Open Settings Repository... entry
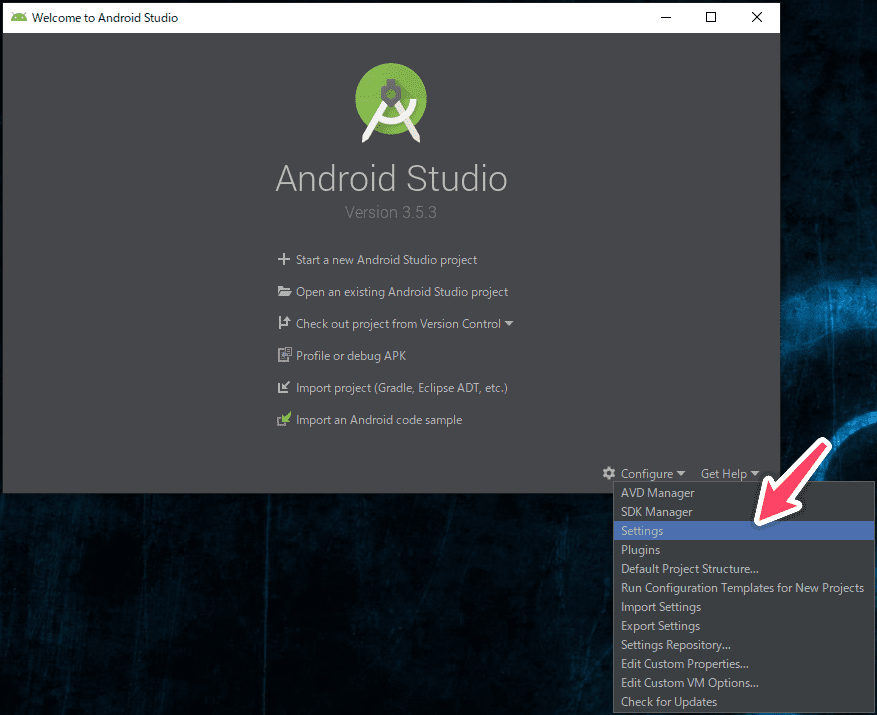This screenshot has width=877, height=715. point(743,645)
